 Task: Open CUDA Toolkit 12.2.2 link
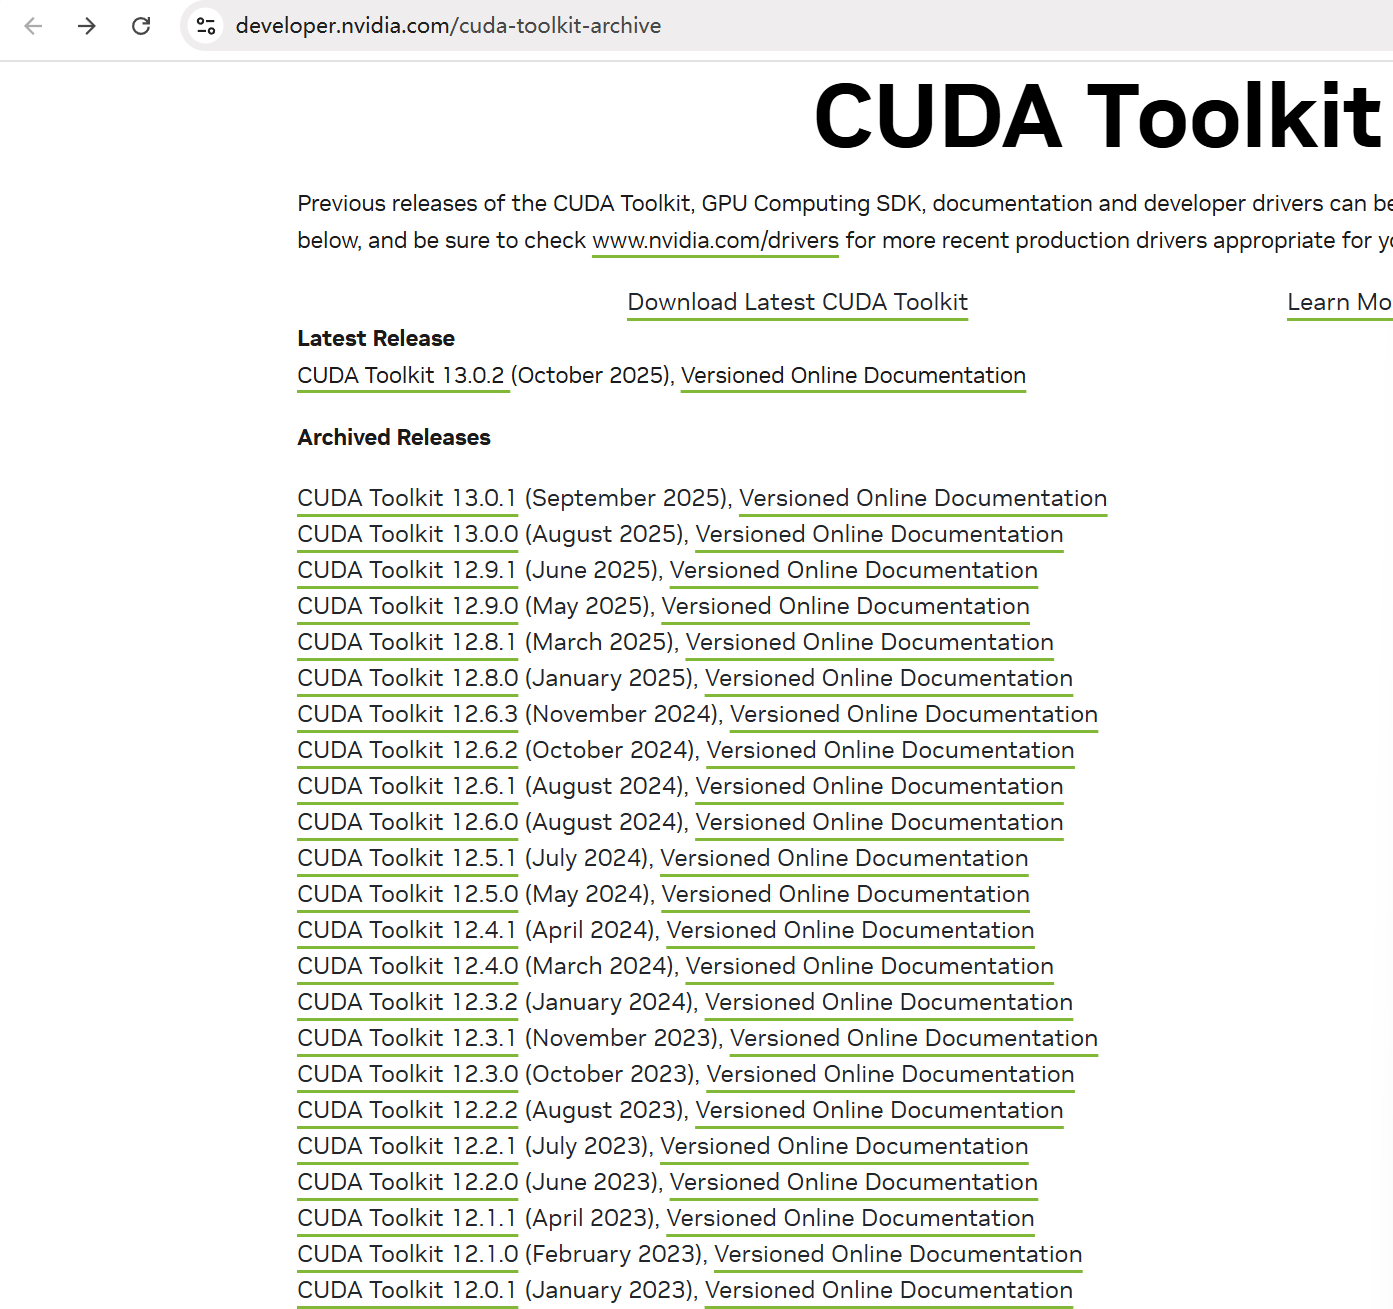coord(407,1111)
